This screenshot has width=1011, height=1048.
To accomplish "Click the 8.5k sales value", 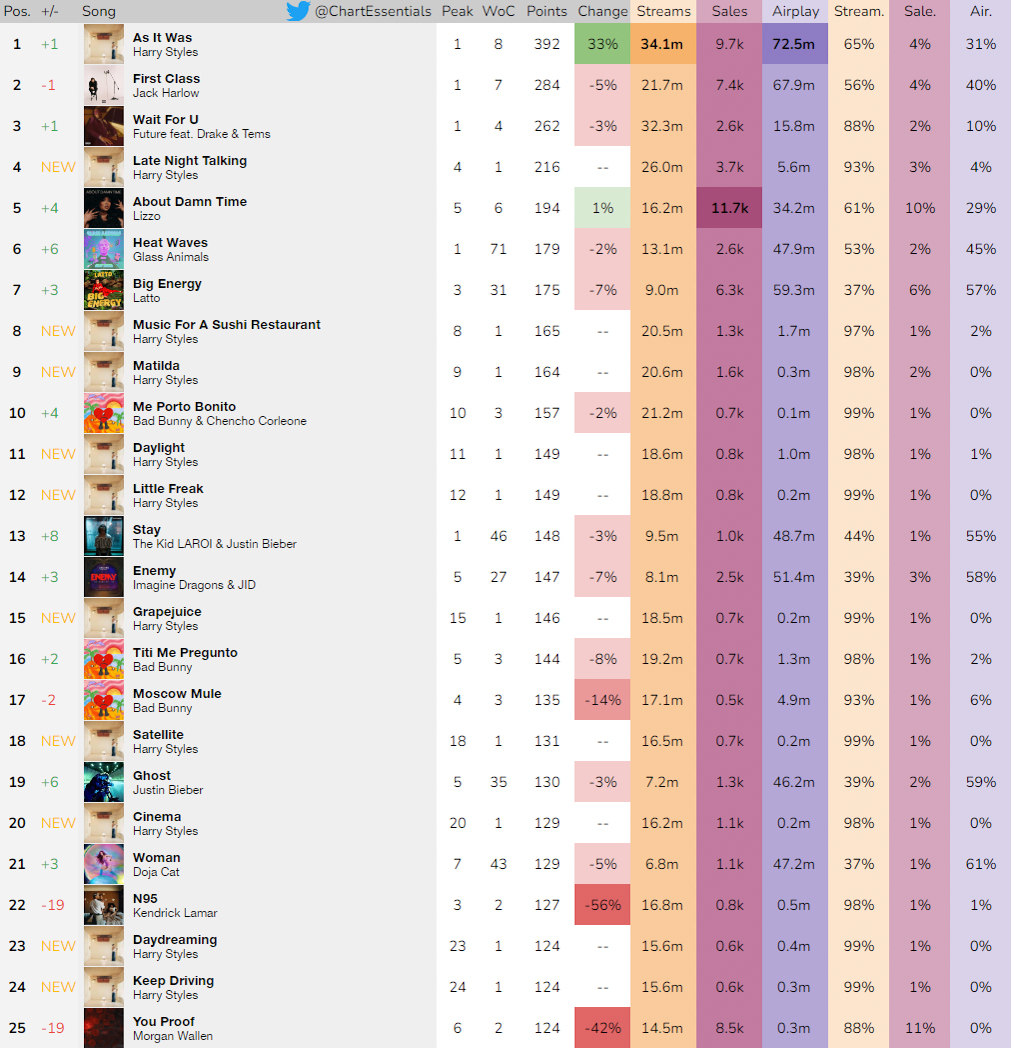I will pyautogui.click(x=730, y=1028).
